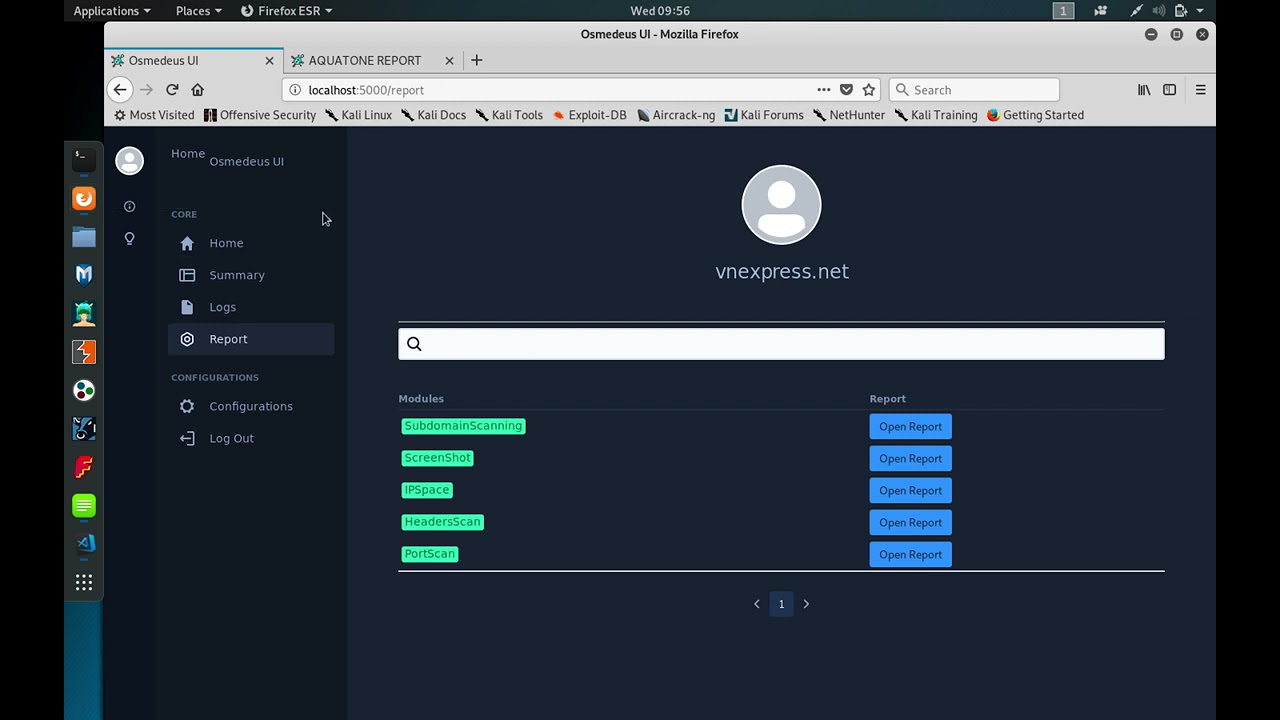
Task: Open page actions three-dot menu
Action: pyautogui.click(x=824, y=89)
